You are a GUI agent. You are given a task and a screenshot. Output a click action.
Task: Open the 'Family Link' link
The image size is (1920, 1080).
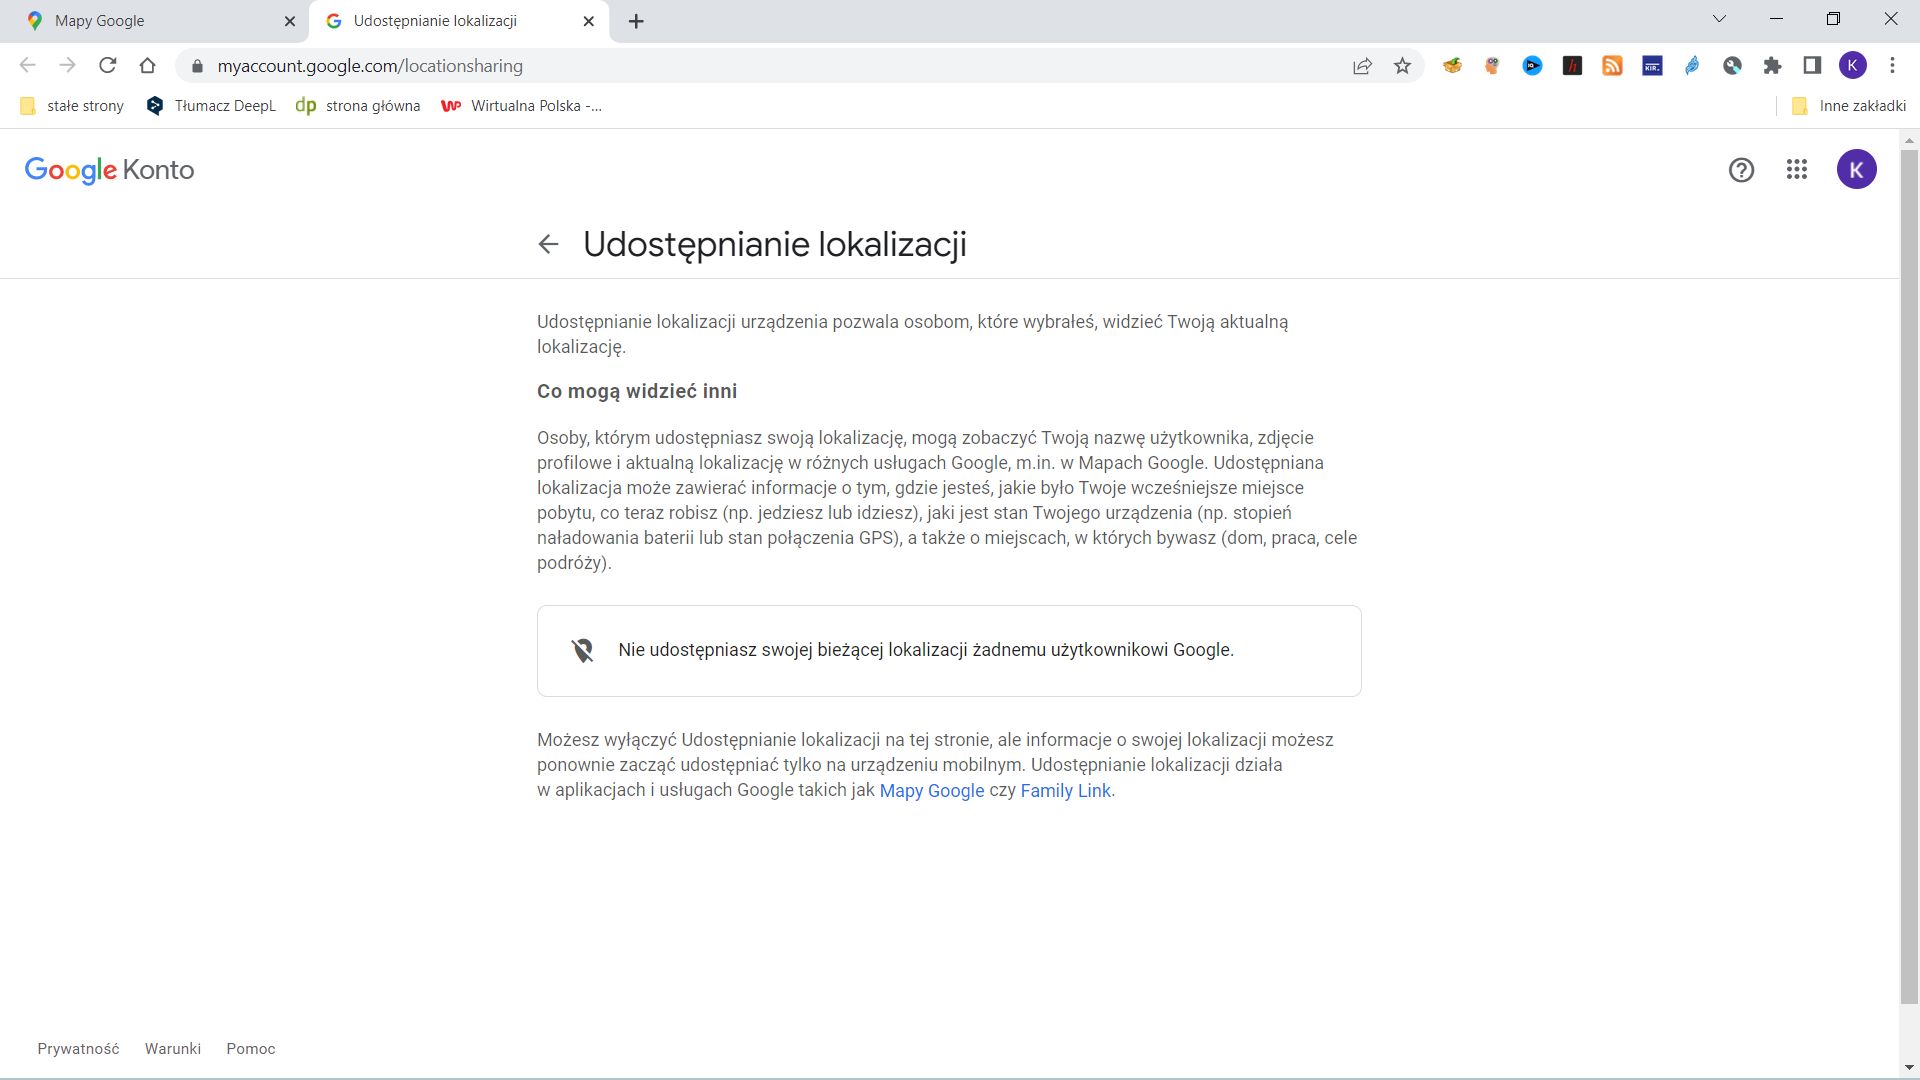[x=1065, y=790]
